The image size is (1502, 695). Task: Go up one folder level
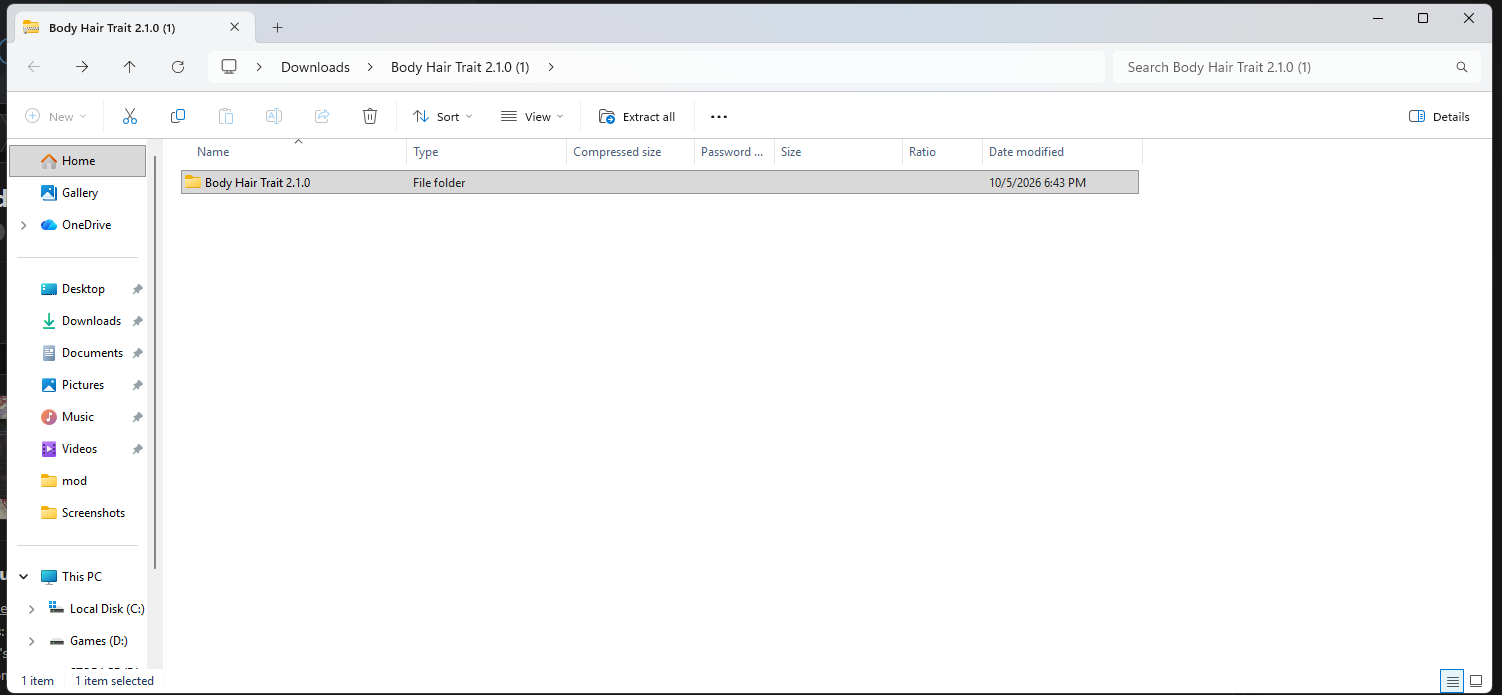tap(130, 67)
